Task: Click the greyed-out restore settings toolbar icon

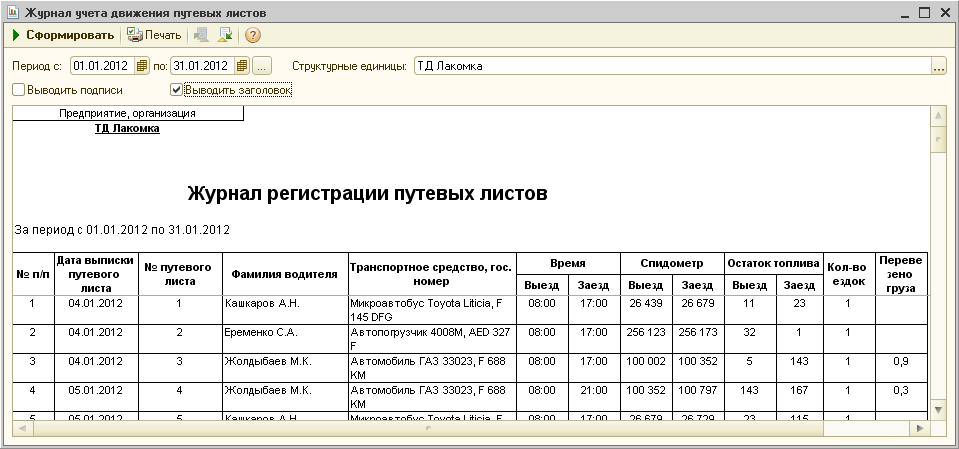Action: pyautogui.click(x=203, y=36)
